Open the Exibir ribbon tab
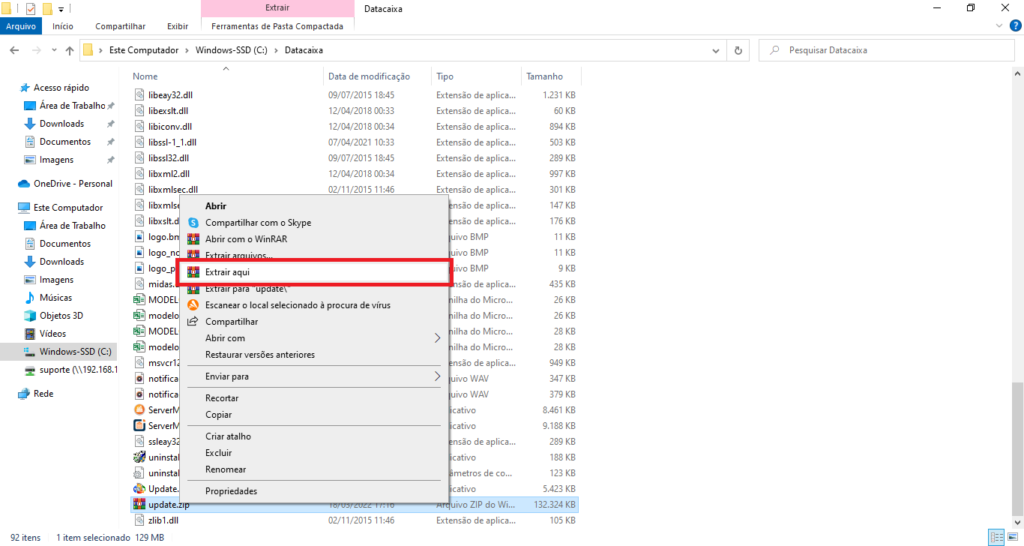This screenshot has height=546, width=1024. click(x=177, y=27)
